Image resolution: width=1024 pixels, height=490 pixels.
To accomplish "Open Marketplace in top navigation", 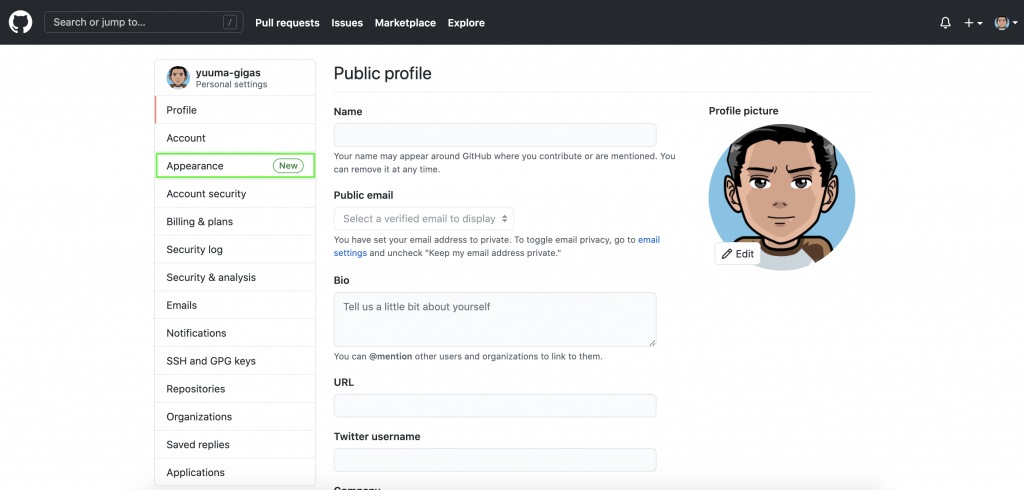I will 405,23.
